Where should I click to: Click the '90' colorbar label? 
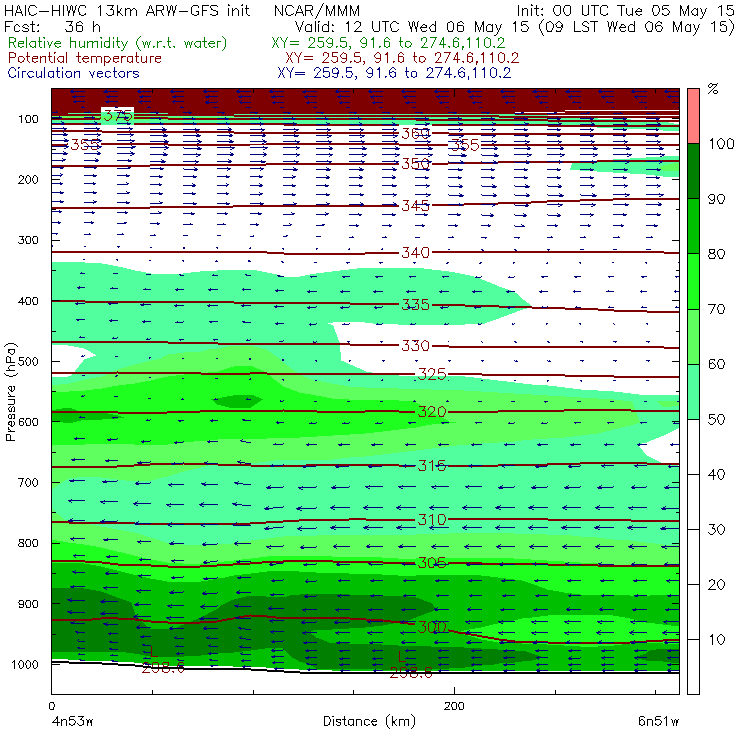tap(716, 199)
